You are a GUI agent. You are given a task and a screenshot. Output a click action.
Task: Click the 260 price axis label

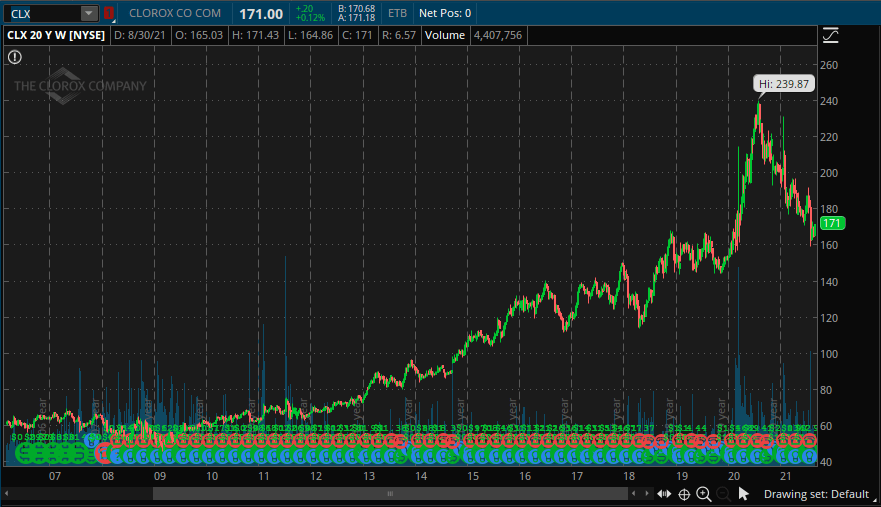click(829, 65)
